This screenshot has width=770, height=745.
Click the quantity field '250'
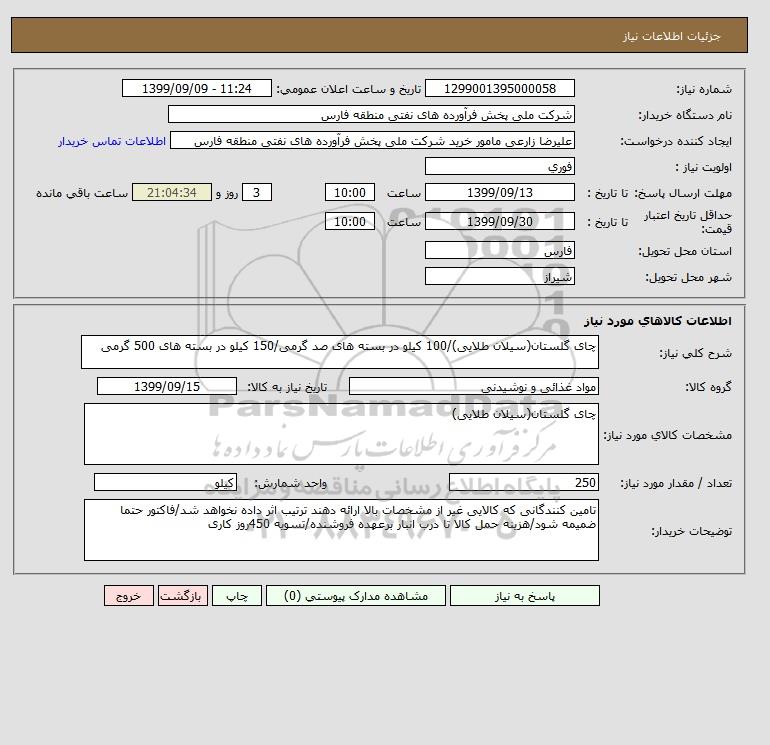tap(523, 483)
